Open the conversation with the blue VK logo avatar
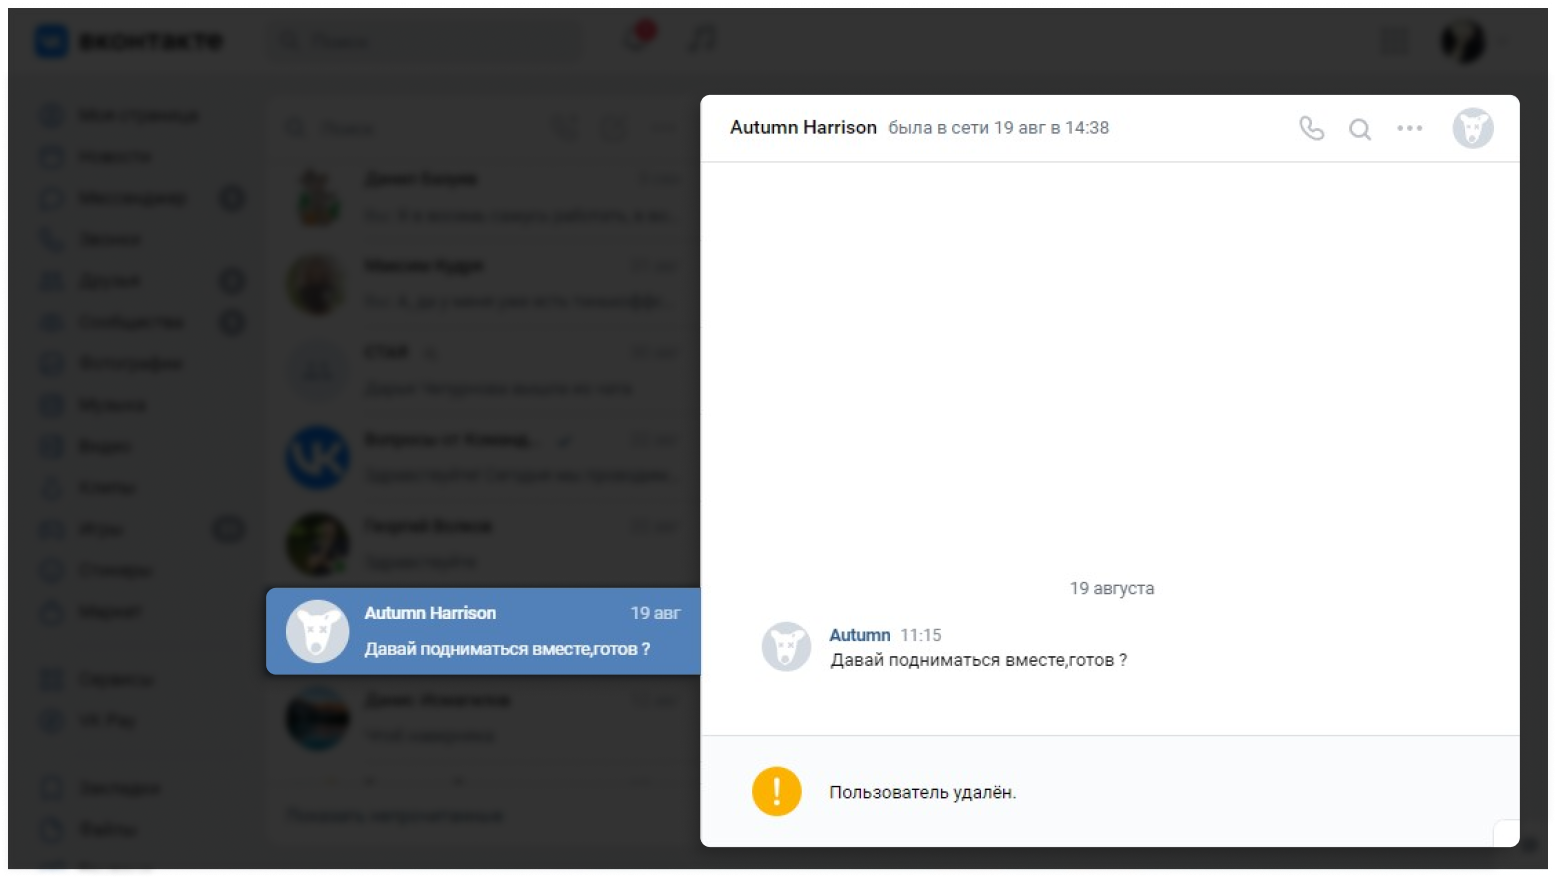 483,457
